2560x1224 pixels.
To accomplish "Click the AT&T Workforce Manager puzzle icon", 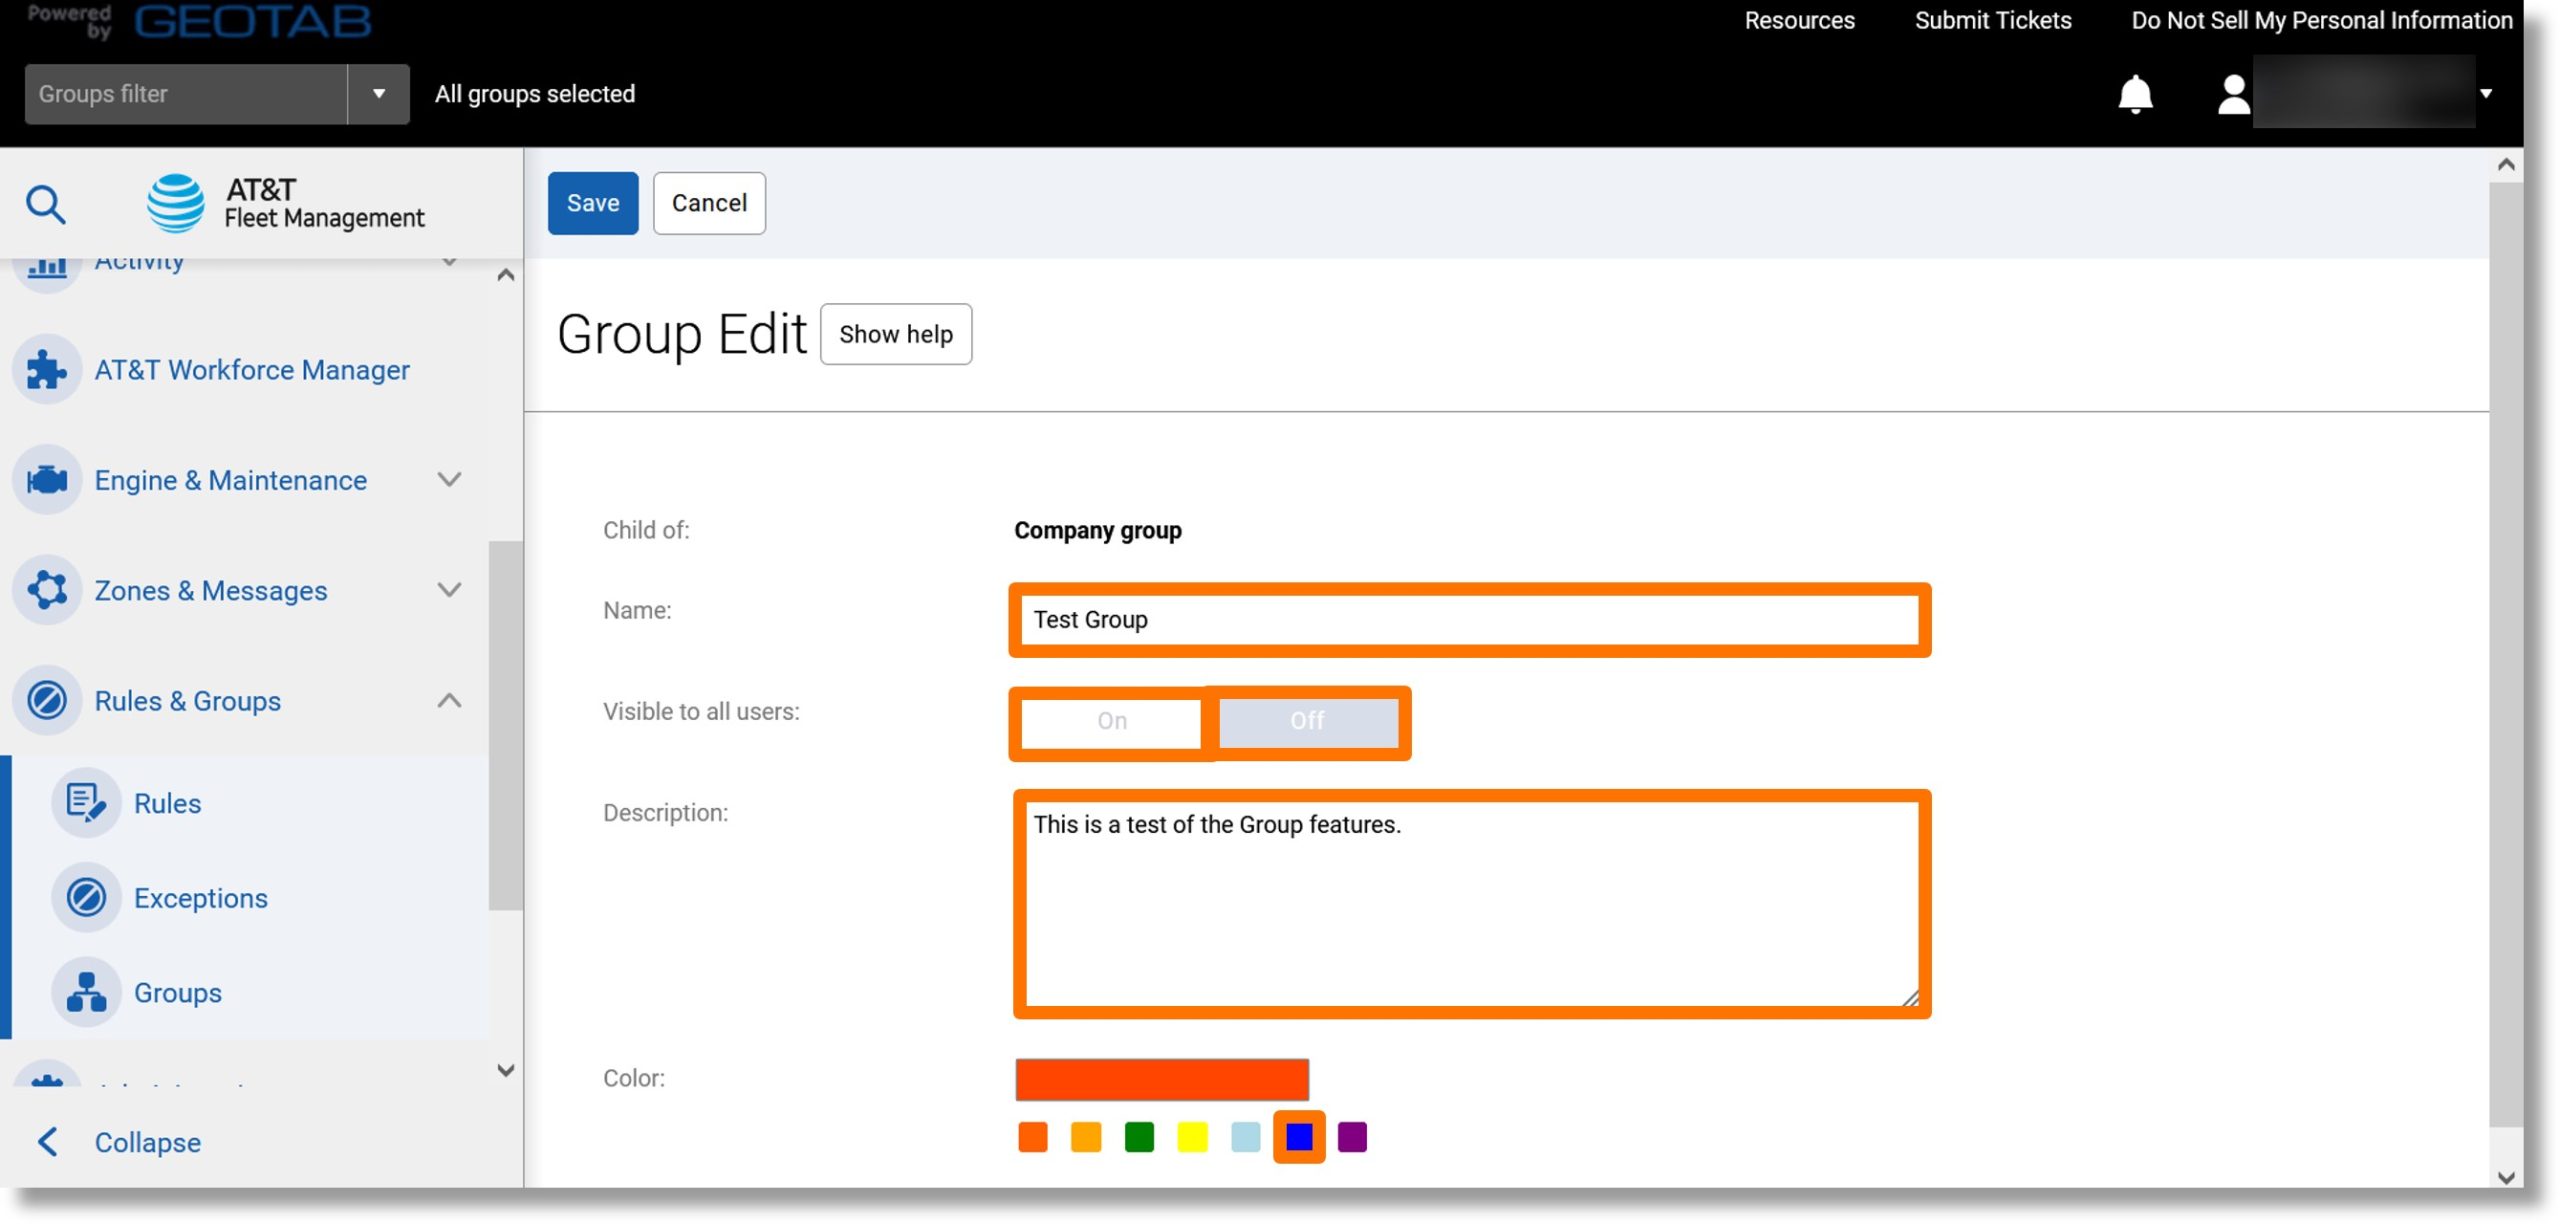I will (46, 370).
